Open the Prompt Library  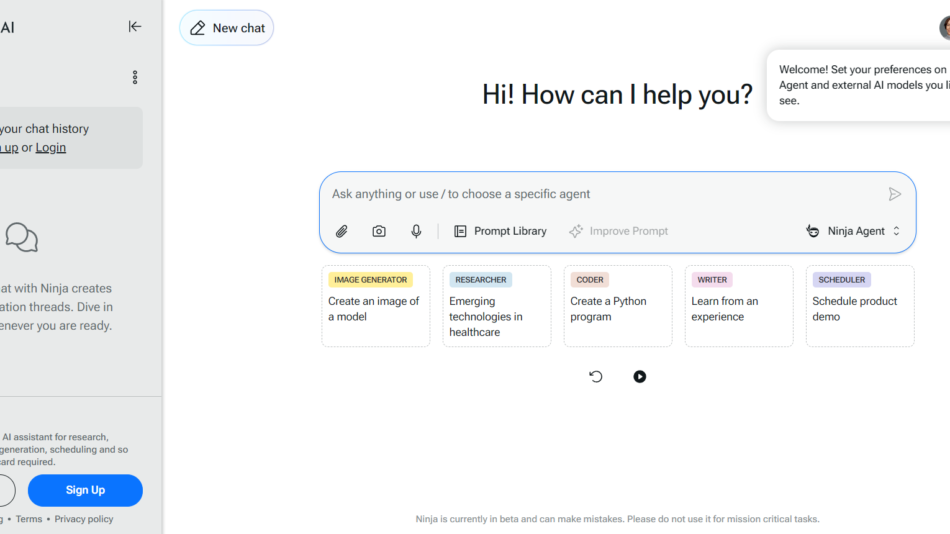[x=500, y=231]
